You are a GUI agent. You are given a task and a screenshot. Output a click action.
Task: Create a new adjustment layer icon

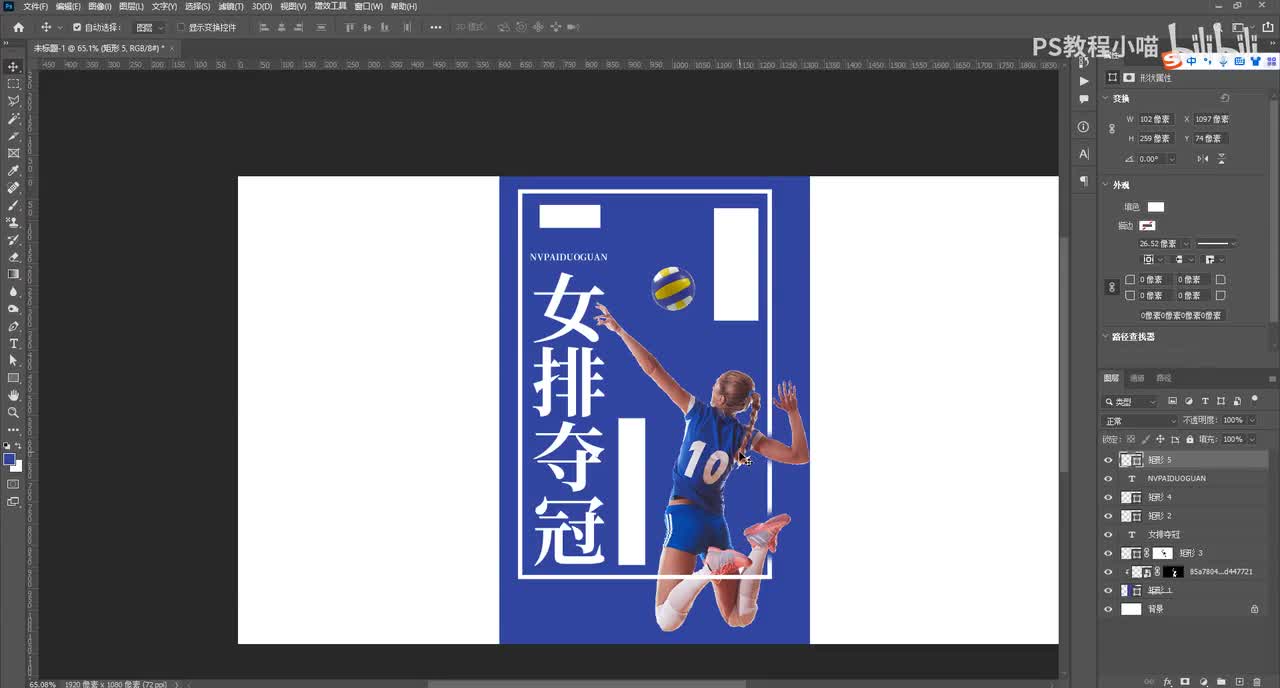pos(1203,682)
